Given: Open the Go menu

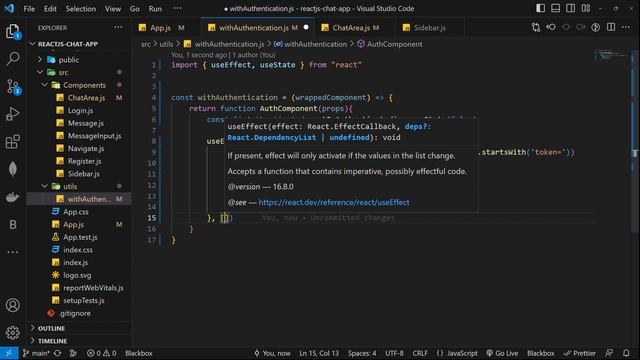Looking at the screenshot, I should point(134,9).
